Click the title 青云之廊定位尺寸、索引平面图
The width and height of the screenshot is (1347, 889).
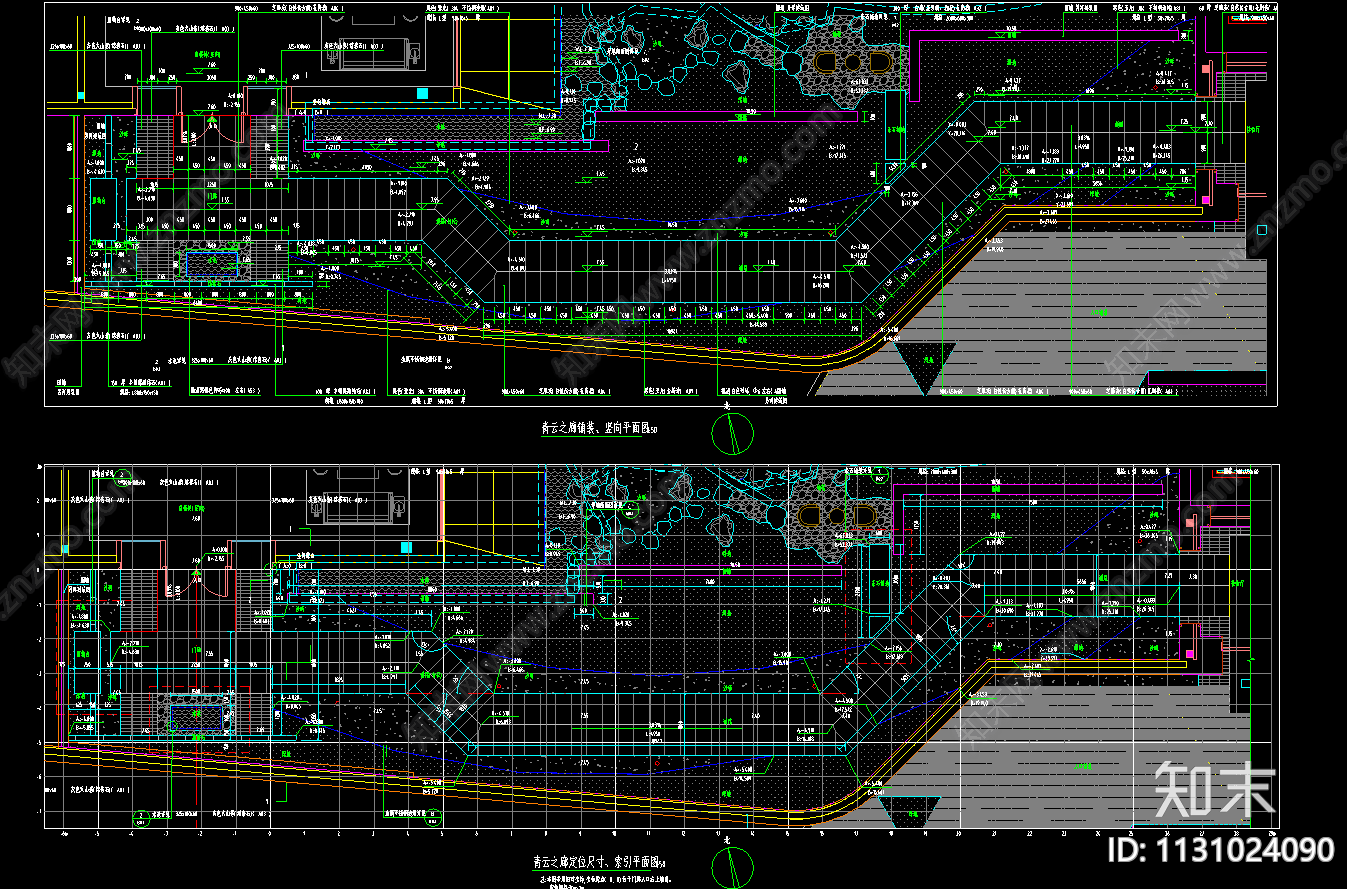tap(598, 861)
